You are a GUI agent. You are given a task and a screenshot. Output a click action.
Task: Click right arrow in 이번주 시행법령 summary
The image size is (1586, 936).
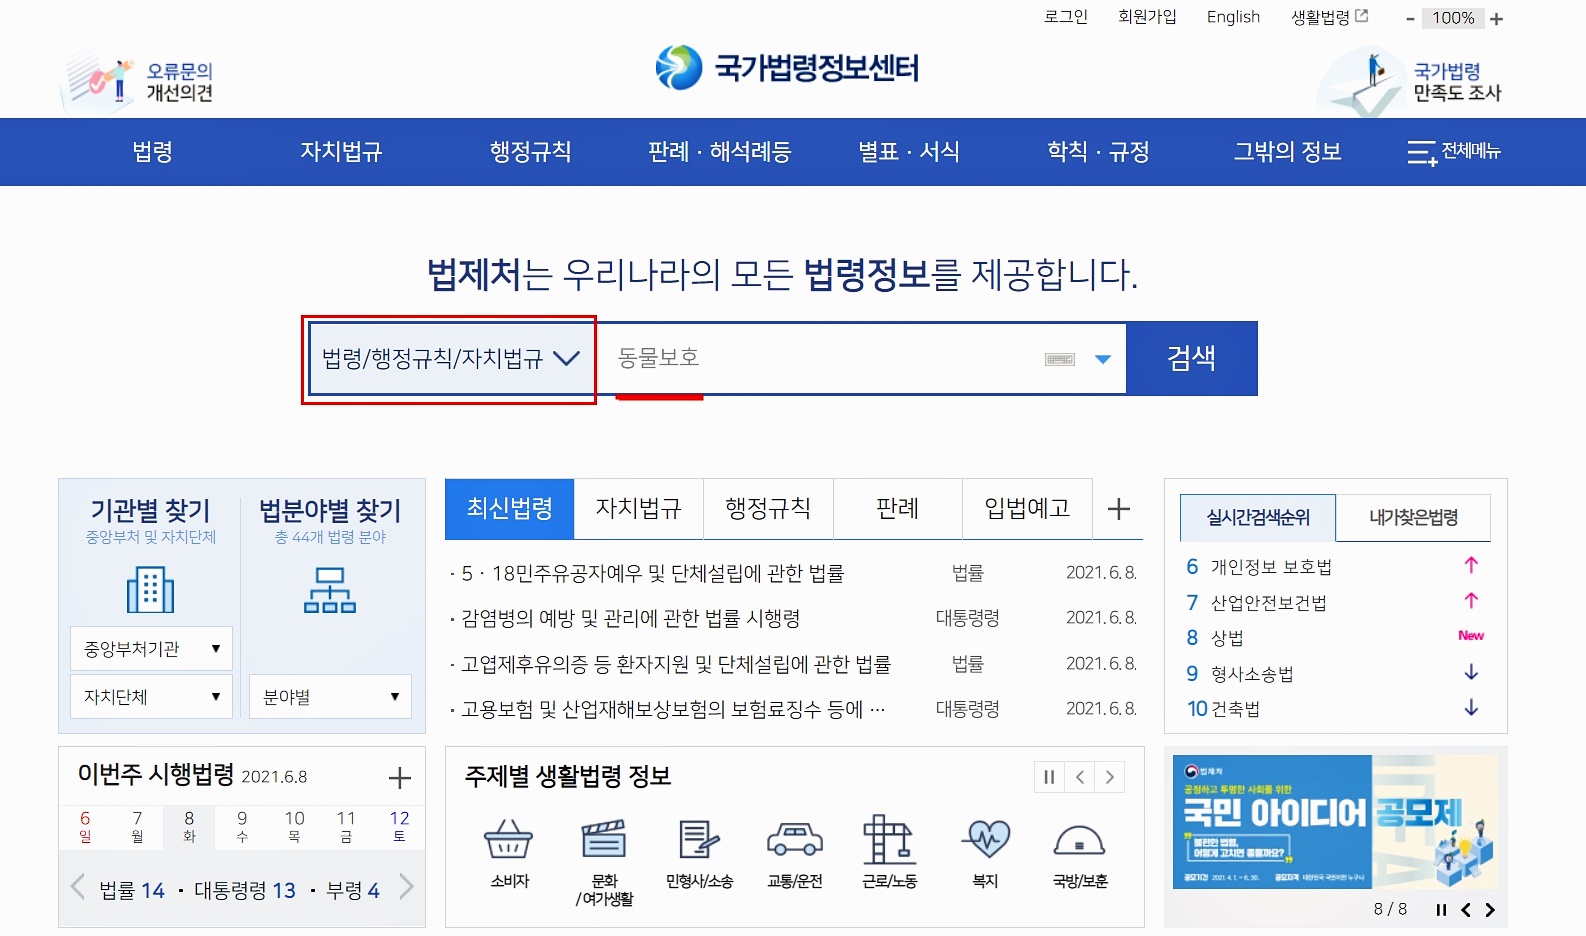click(x=406, y=887)
